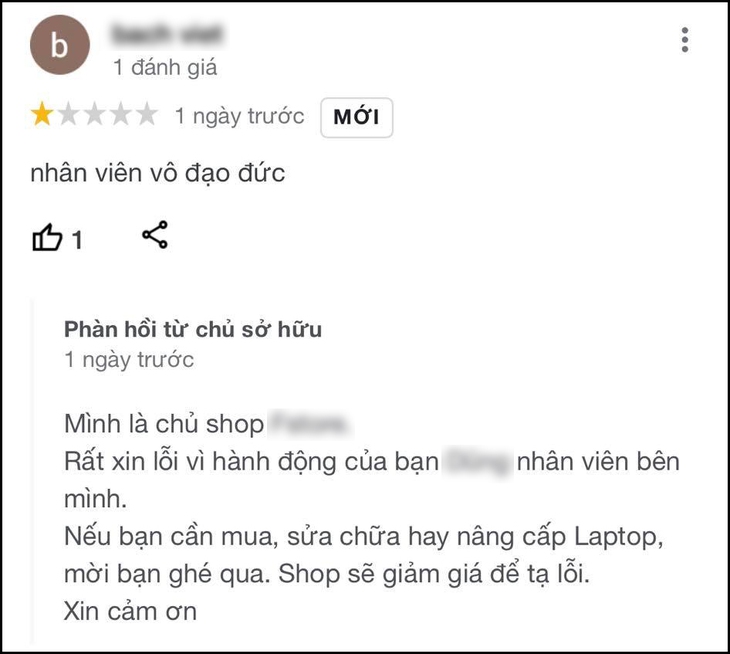Viewport: 730px width, 654px height.
Task: Open the three-dot review options menu
Action: [x=684, y=40]
